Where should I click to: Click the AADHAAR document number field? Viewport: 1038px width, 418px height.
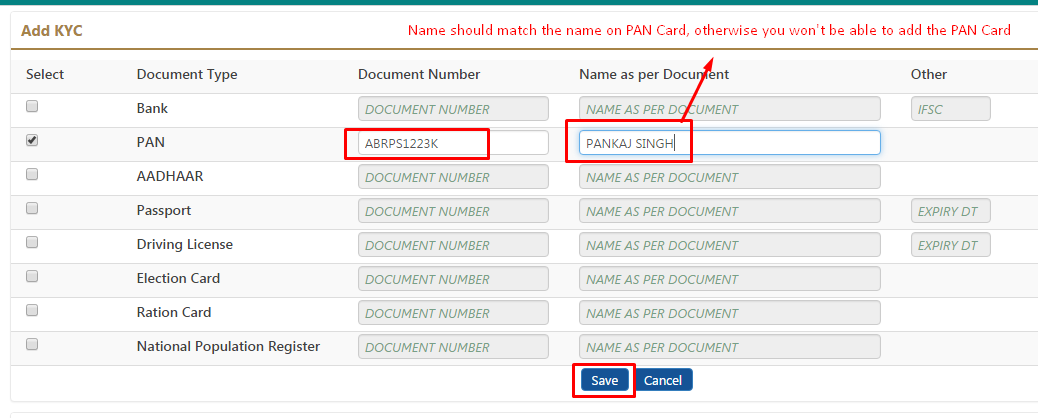coord(453,177)
